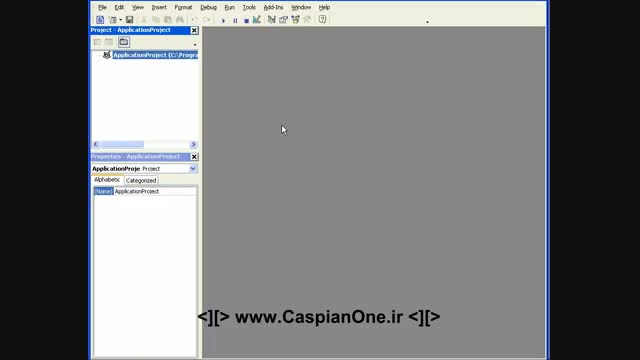The image size is (640, 360).
Task: Open Properties Window from the toolbar icon
Action: tap(283, 19)
